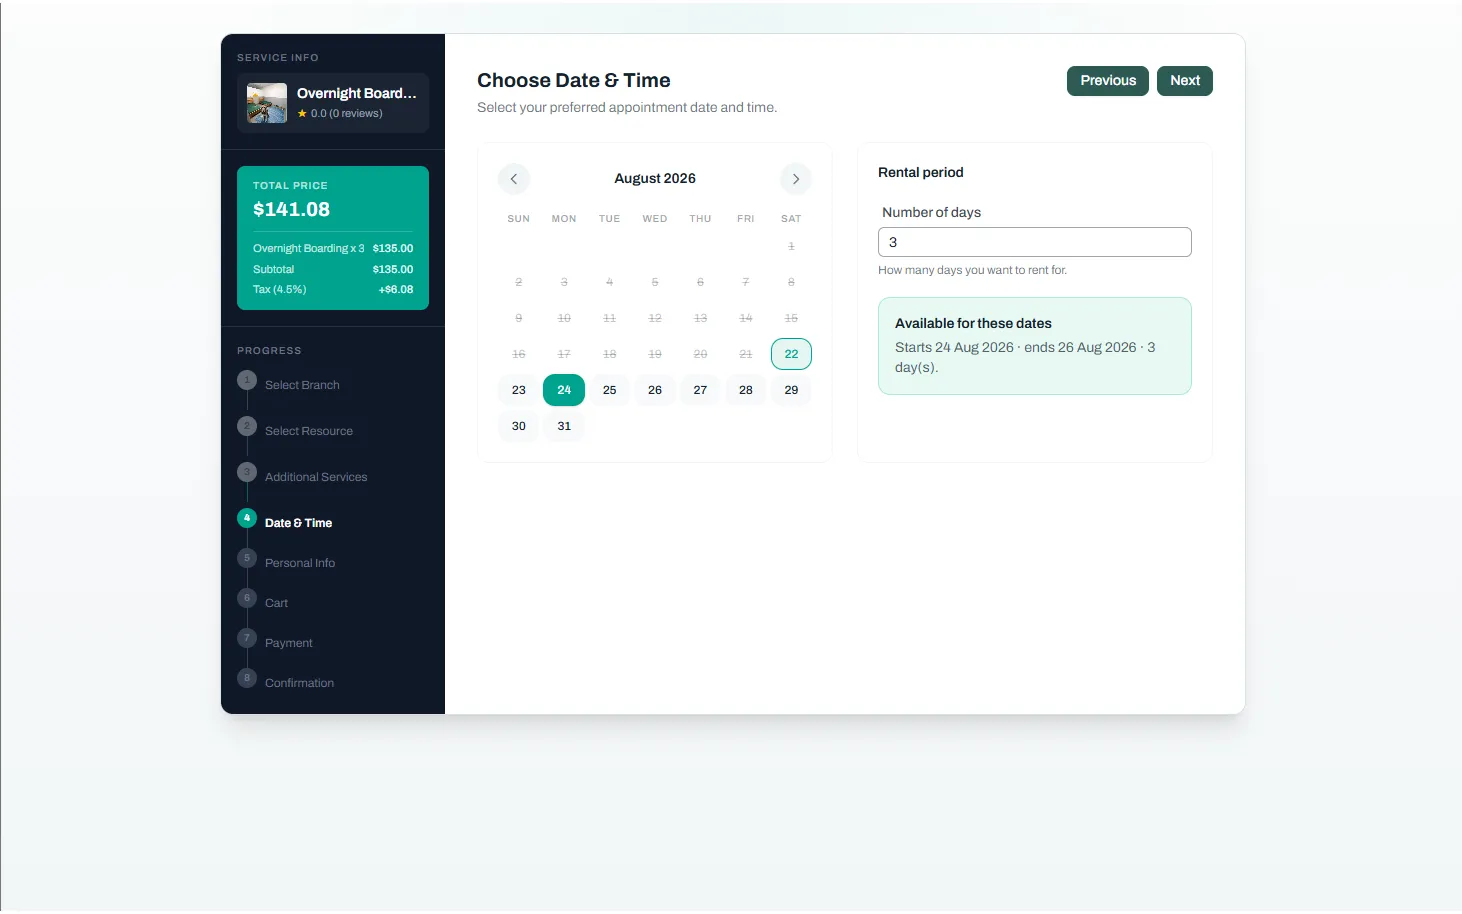The image size is (1462, 914).
Task: Open the Cart step
Action: pyautogui.click(x=263, y=602)
